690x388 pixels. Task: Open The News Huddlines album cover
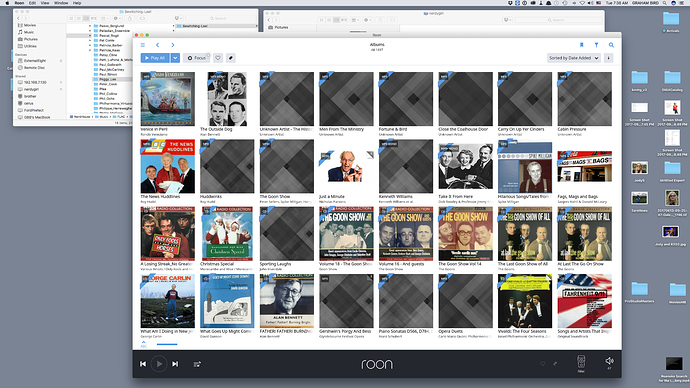(168, 166)
